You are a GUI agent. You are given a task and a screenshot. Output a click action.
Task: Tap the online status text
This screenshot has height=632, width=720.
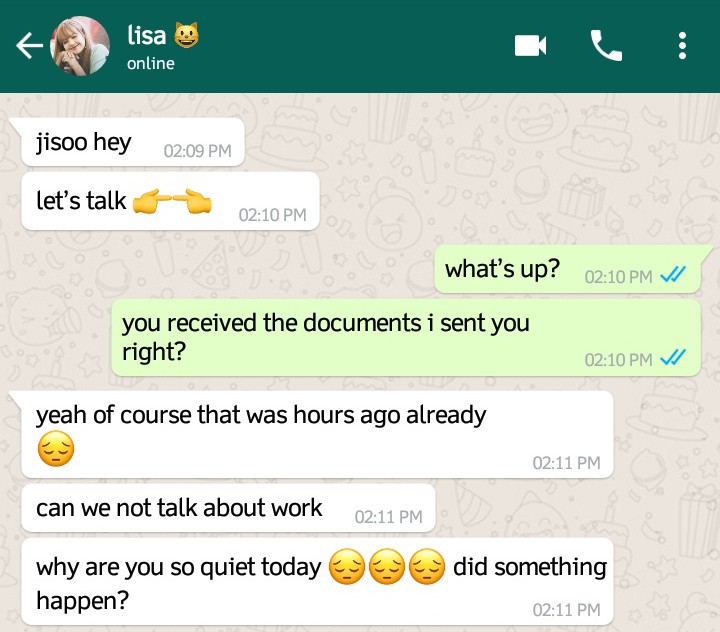coord(151,63)
